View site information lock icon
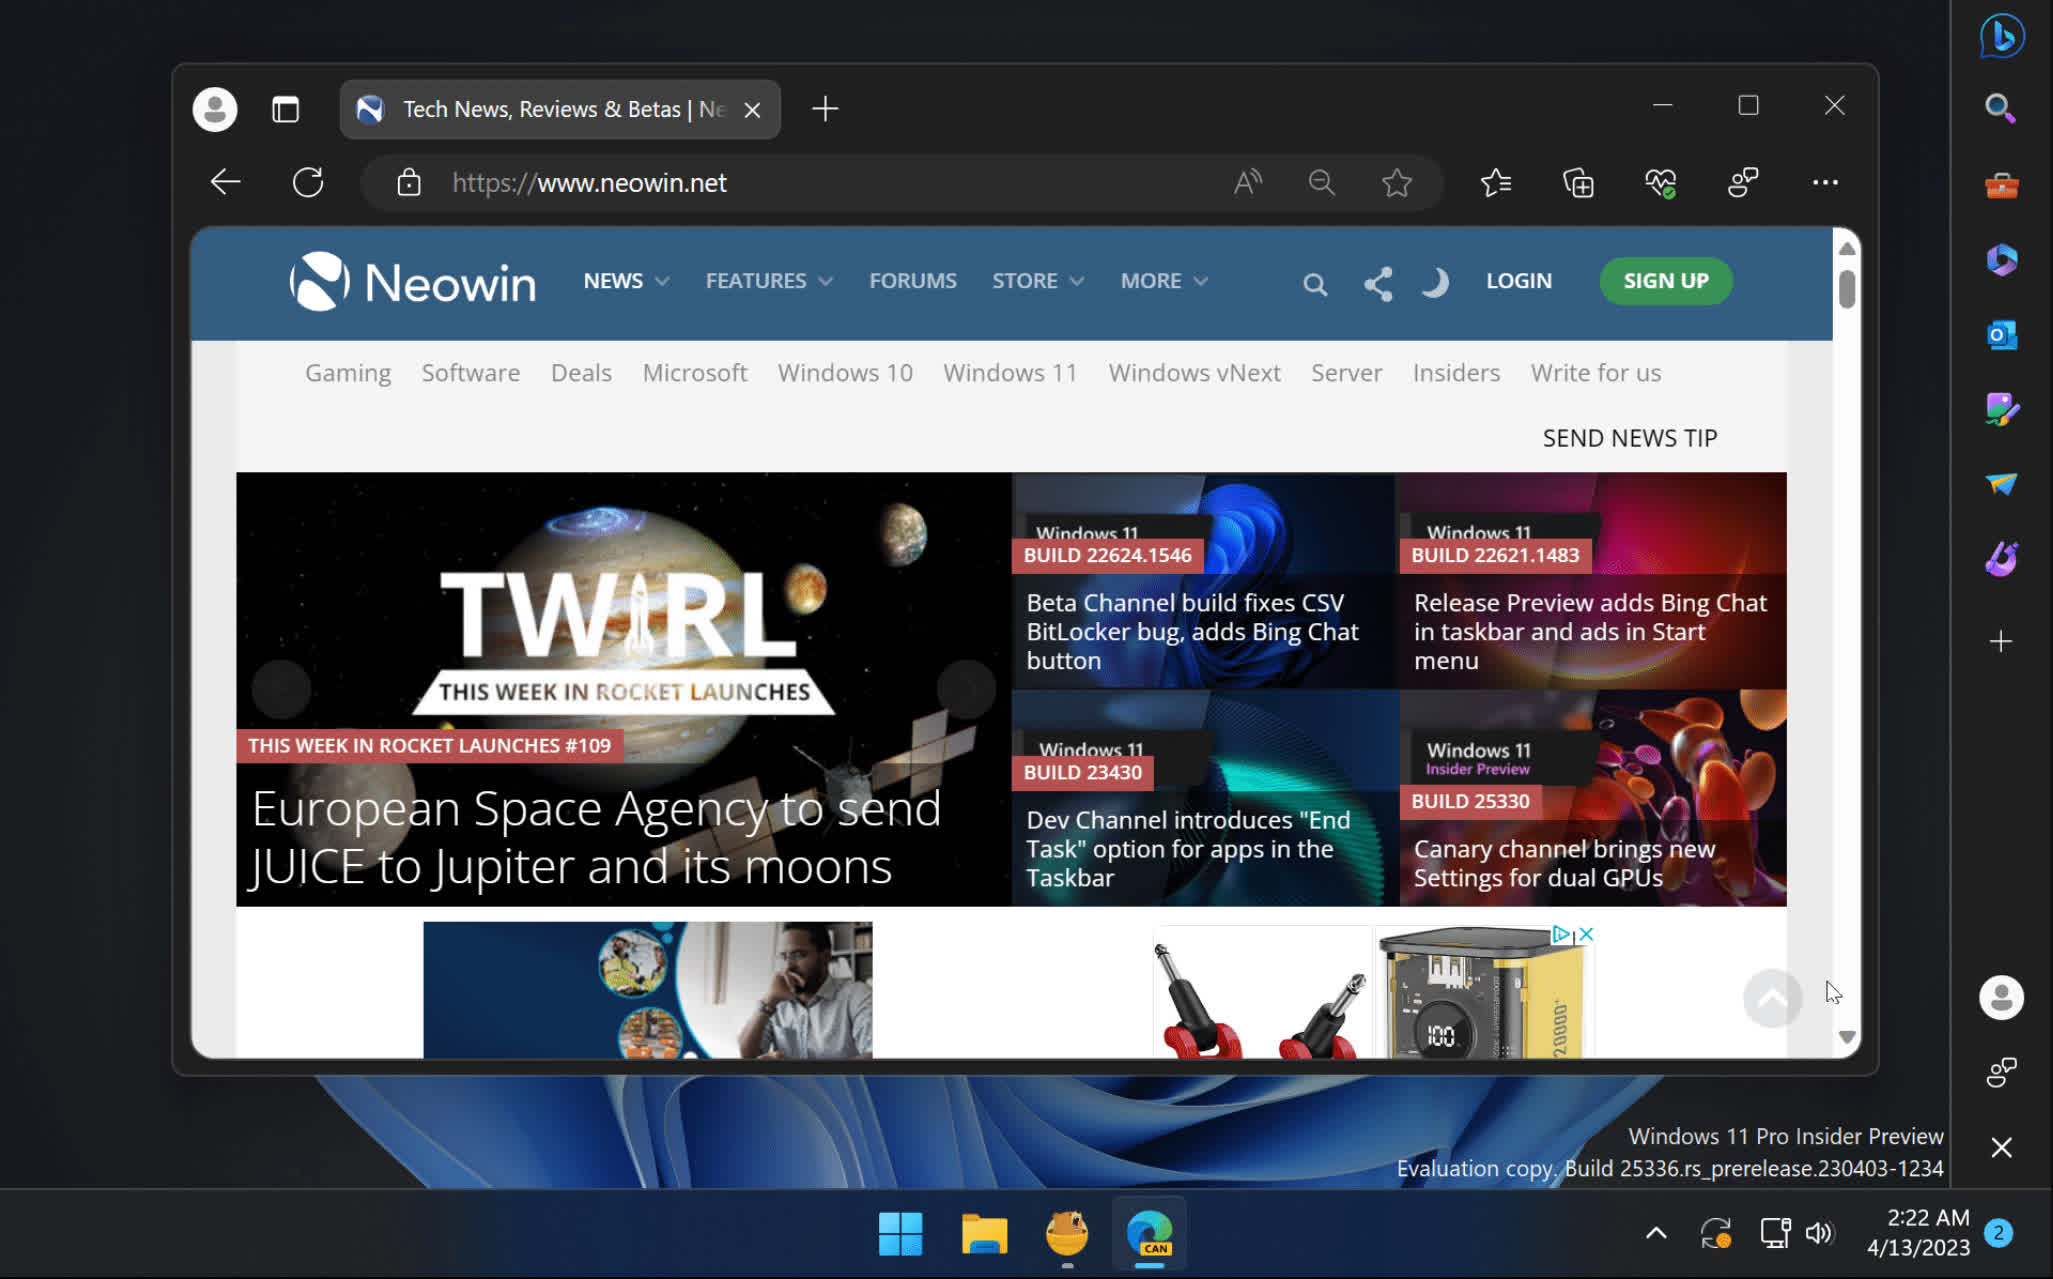The image size is (2053, 1279). [409, 183]
